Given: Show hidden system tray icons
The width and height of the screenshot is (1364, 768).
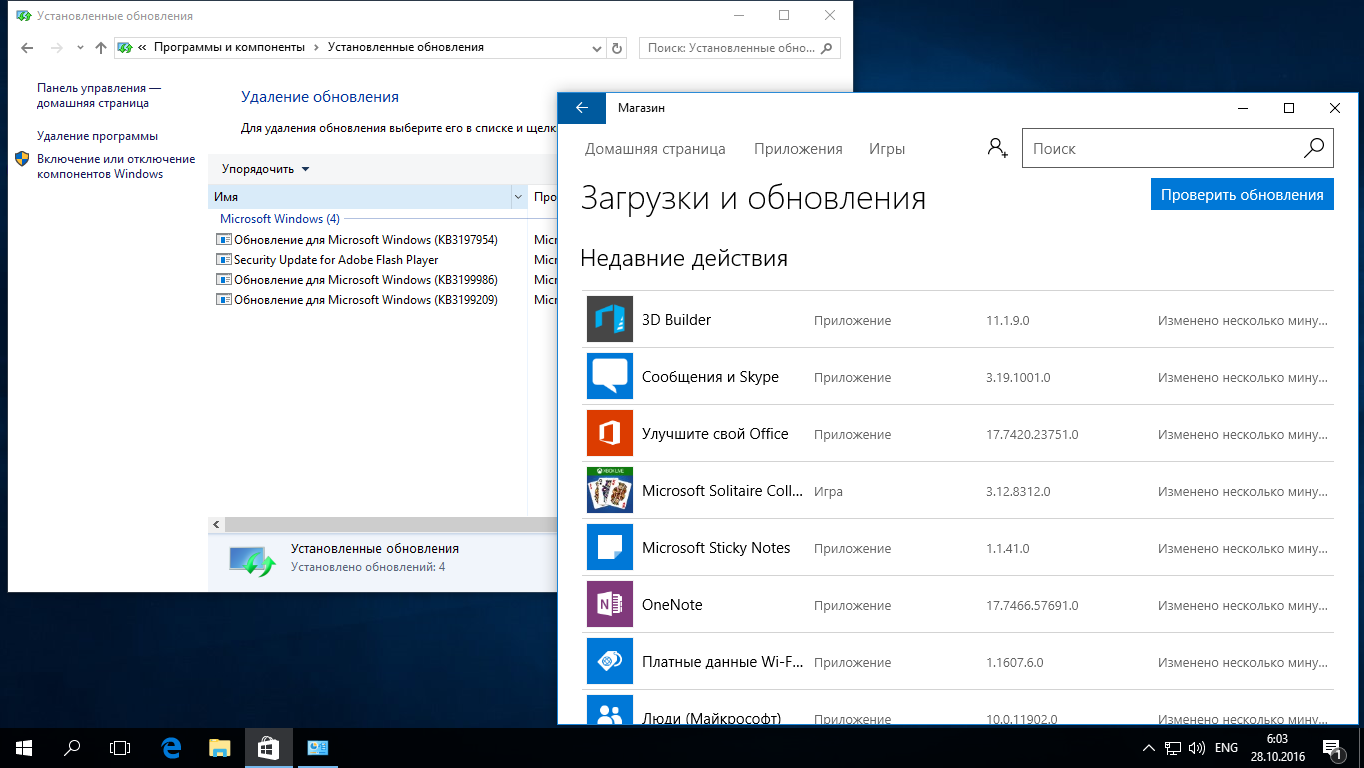Looking at the screenshot, I should [1148, 748].
